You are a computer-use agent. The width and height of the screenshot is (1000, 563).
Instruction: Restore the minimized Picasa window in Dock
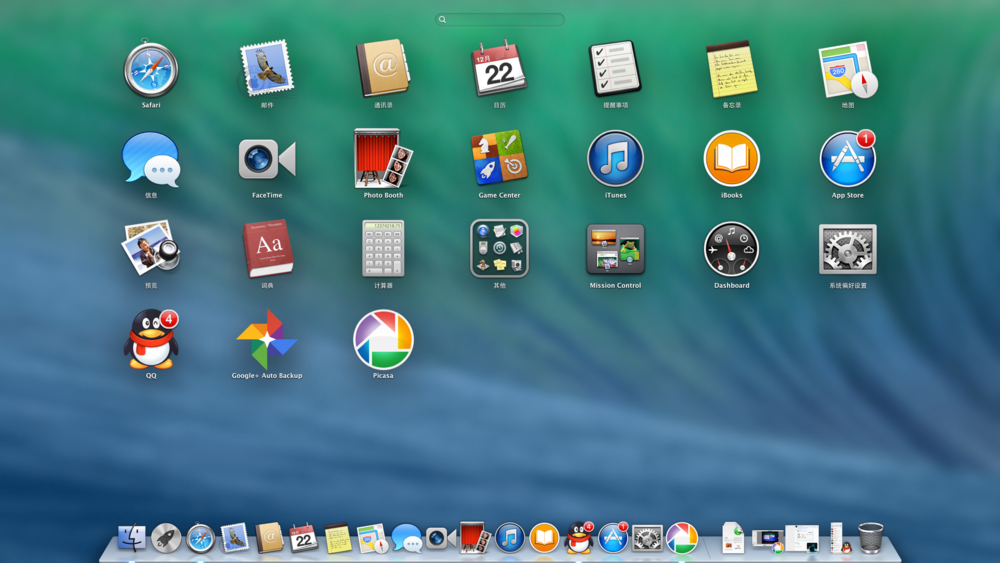click(x=768, y=541)
